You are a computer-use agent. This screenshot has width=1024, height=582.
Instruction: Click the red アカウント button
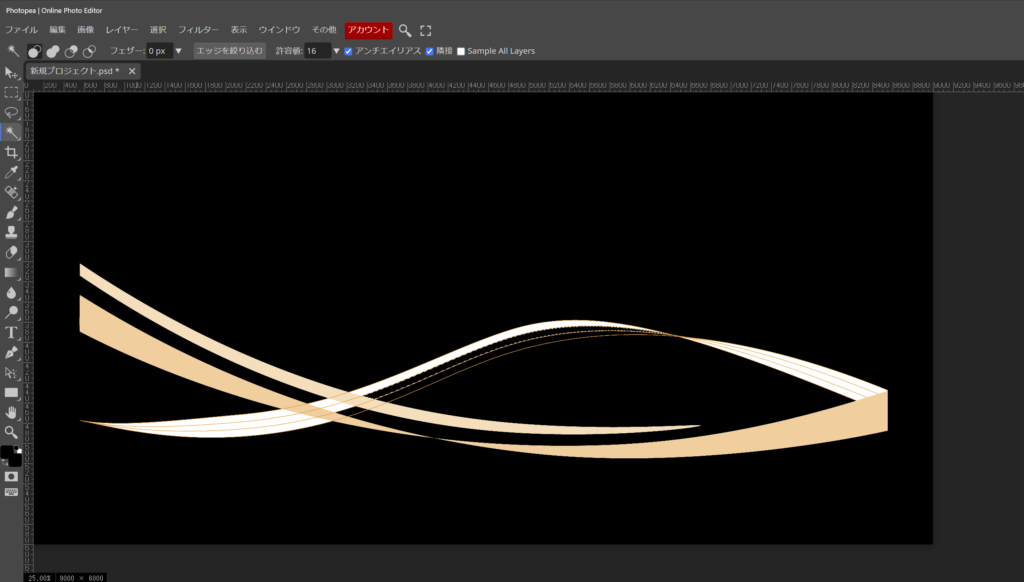click(x=368, y=30)
